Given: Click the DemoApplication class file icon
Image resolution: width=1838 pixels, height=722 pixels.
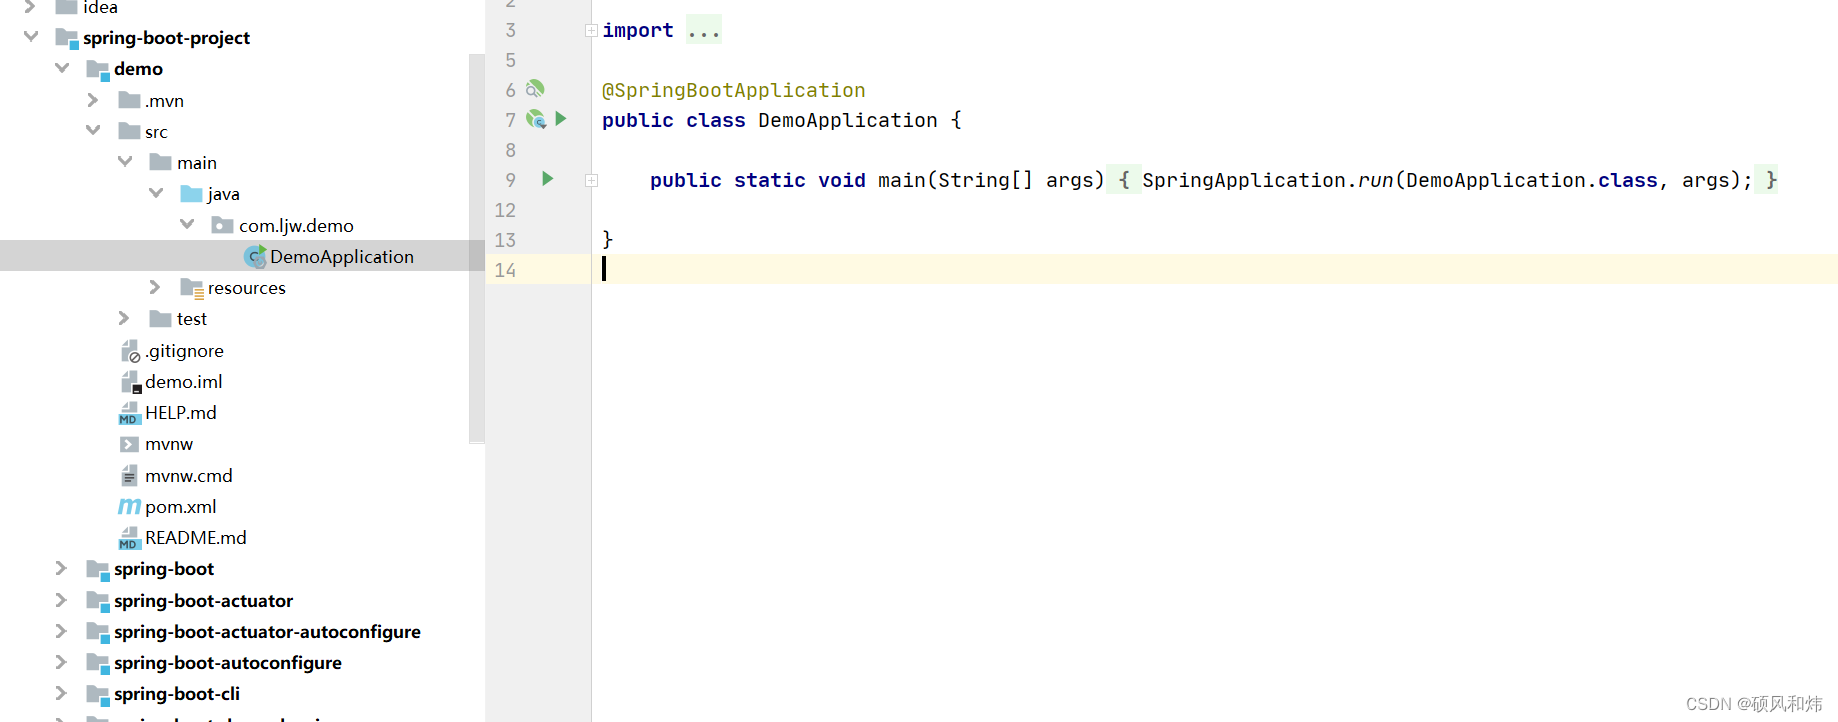Looking at the screenshot, I should tap(255, 257).
